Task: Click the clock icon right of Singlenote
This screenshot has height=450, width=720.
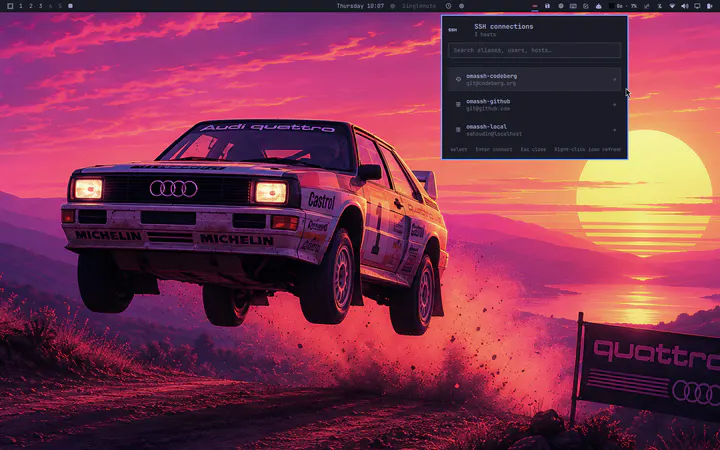Action: pos(448,6)
